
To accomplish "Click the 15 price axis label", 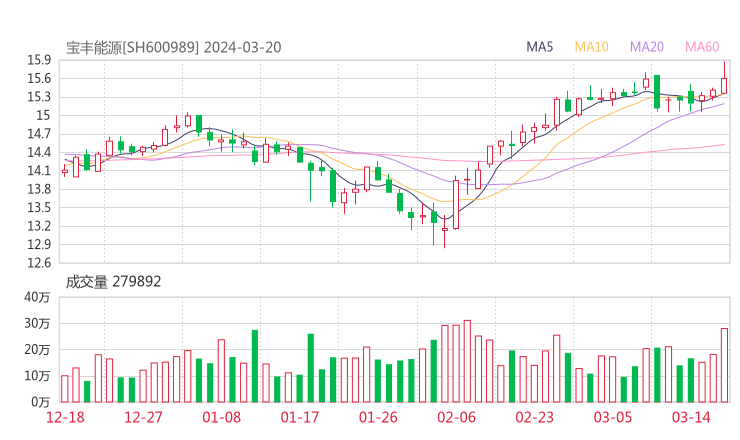I will click(43, 116).
